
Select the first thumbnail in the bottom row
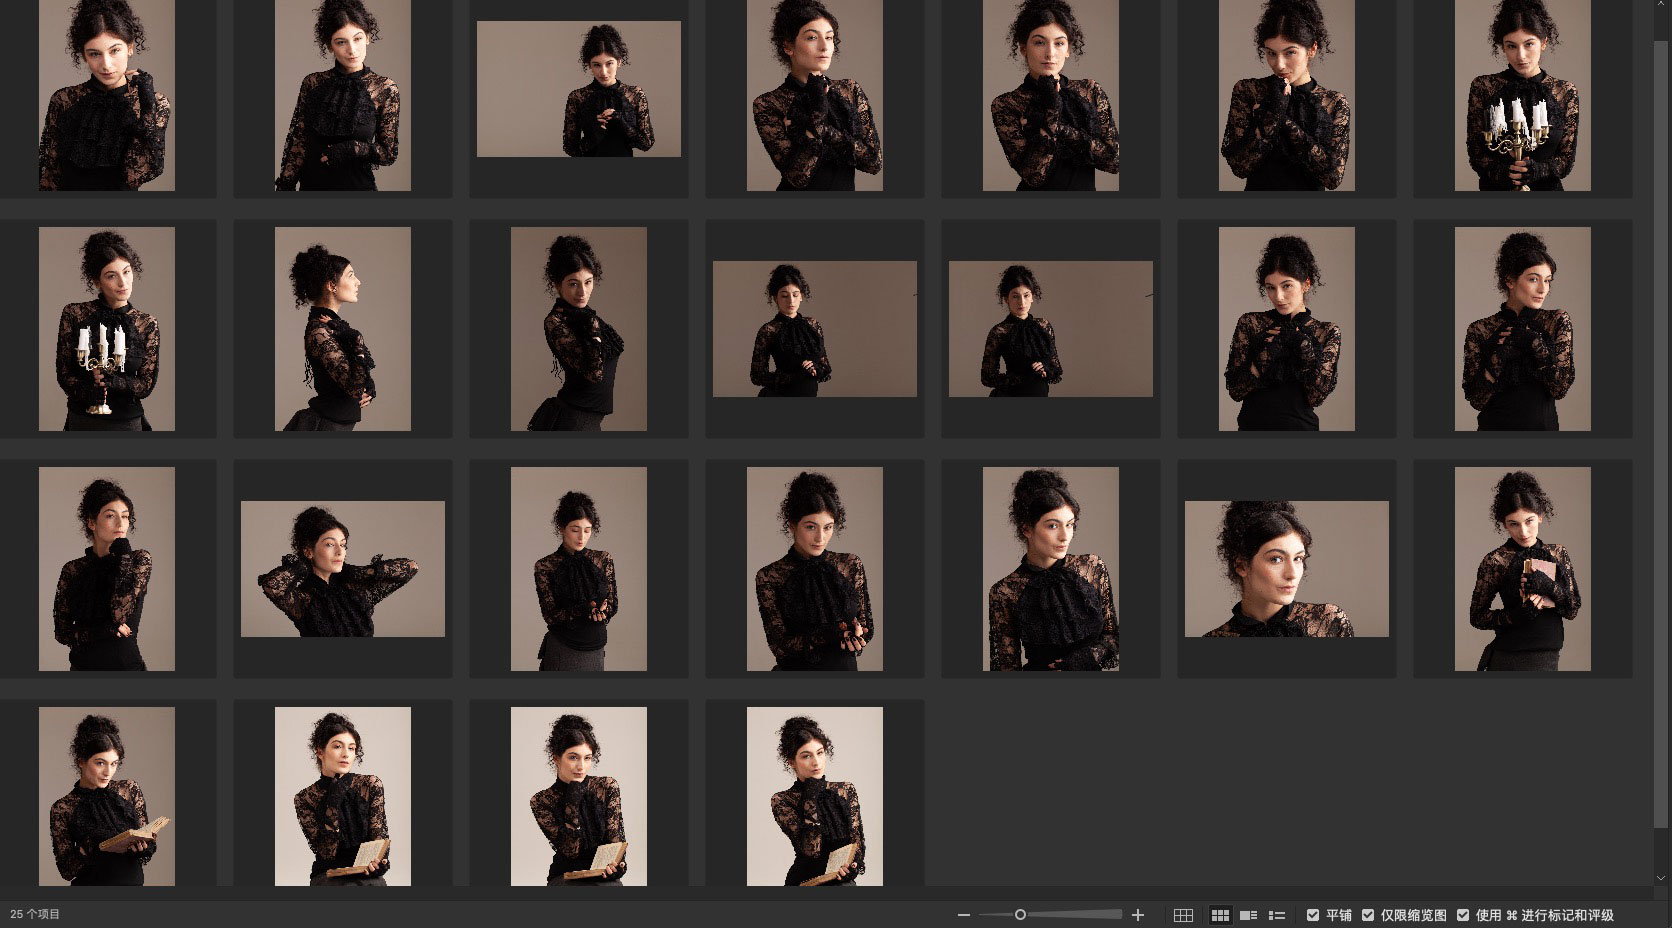tap(106, 796)
